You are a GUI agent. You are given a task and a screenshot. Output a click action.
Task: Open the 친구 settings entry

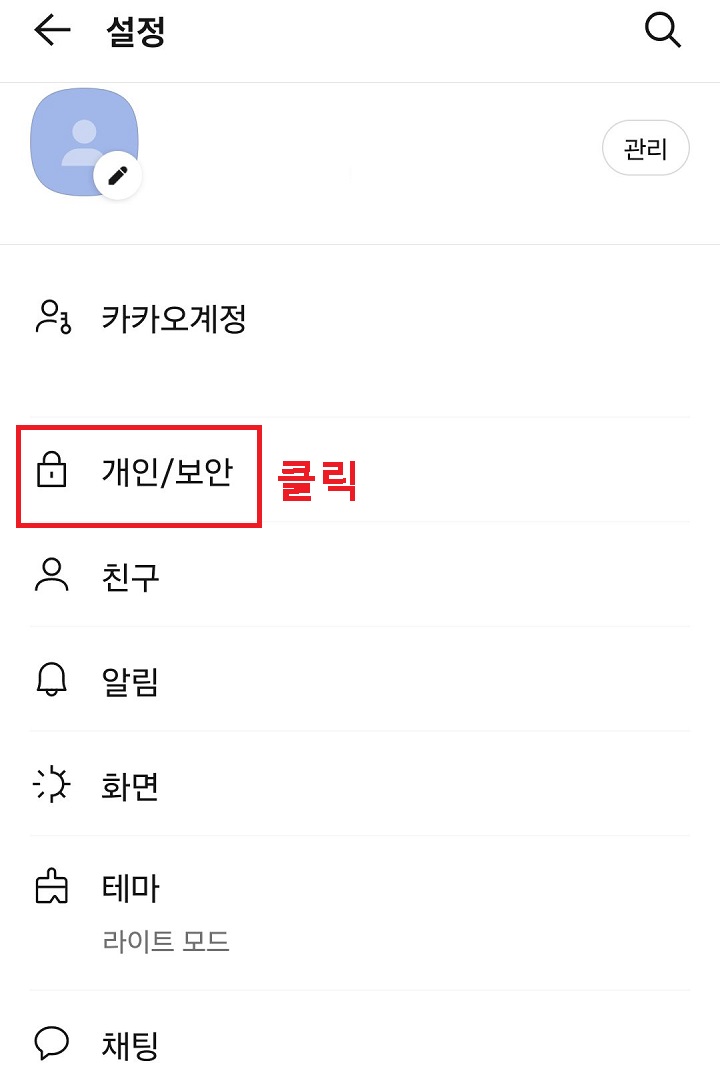pyautogui.click(x=132, y=575)
